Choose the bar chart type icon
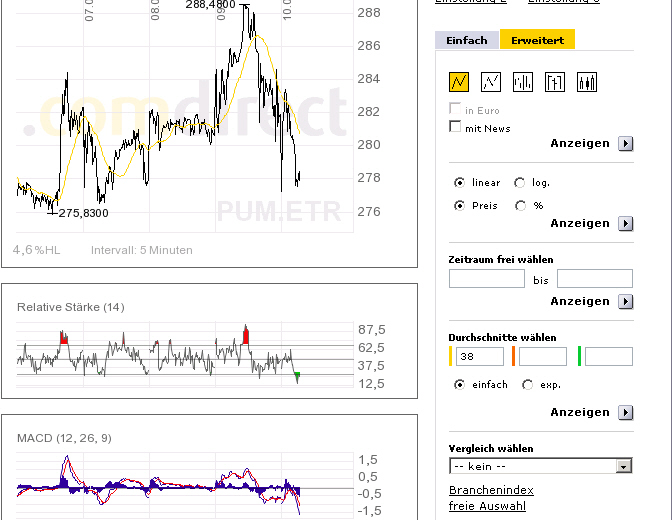 [523, 82]
